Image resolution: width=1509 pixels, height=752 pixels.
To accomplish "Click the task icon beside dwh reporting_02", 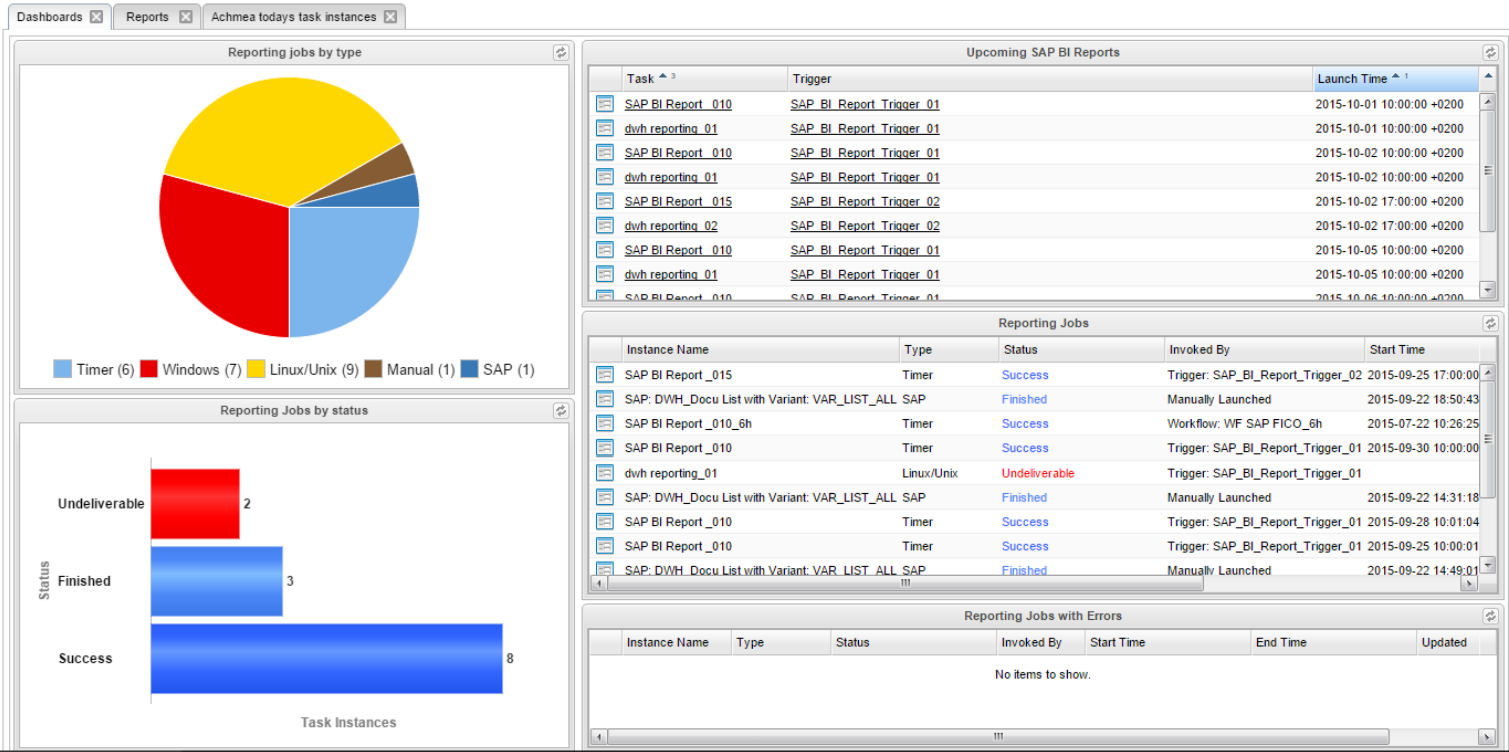I will [604, 225].
